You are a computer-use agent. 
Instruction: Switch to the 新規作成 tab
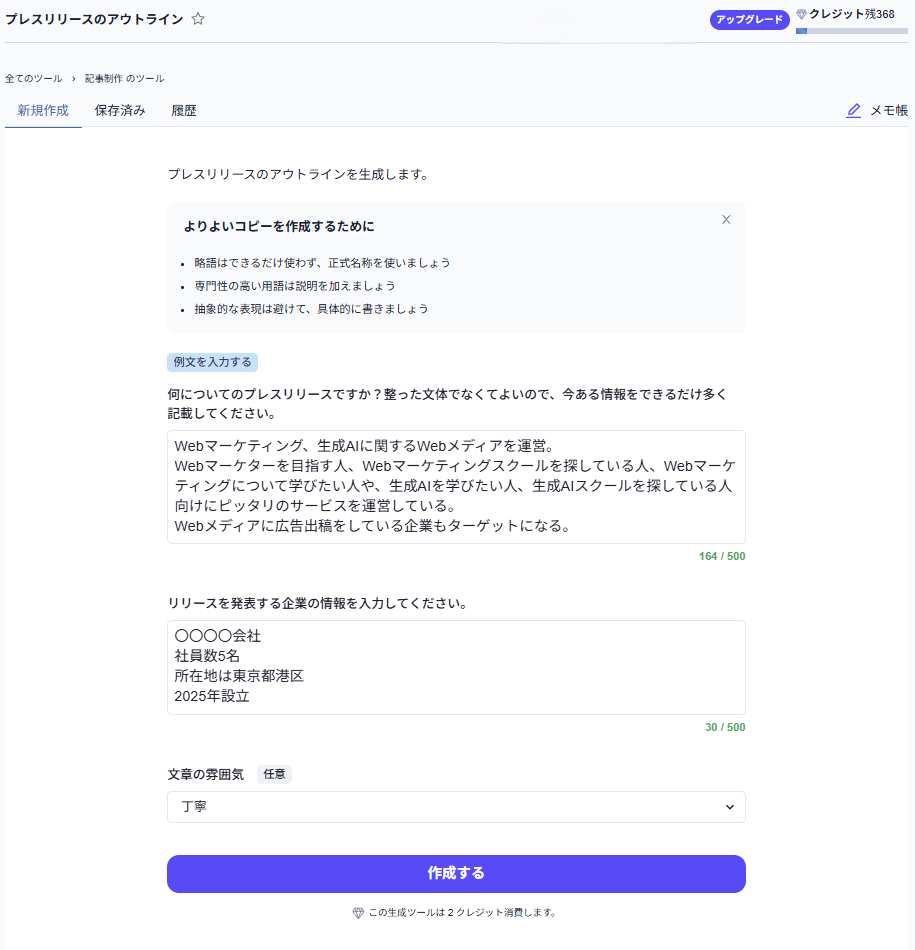(x=43, y=110)
